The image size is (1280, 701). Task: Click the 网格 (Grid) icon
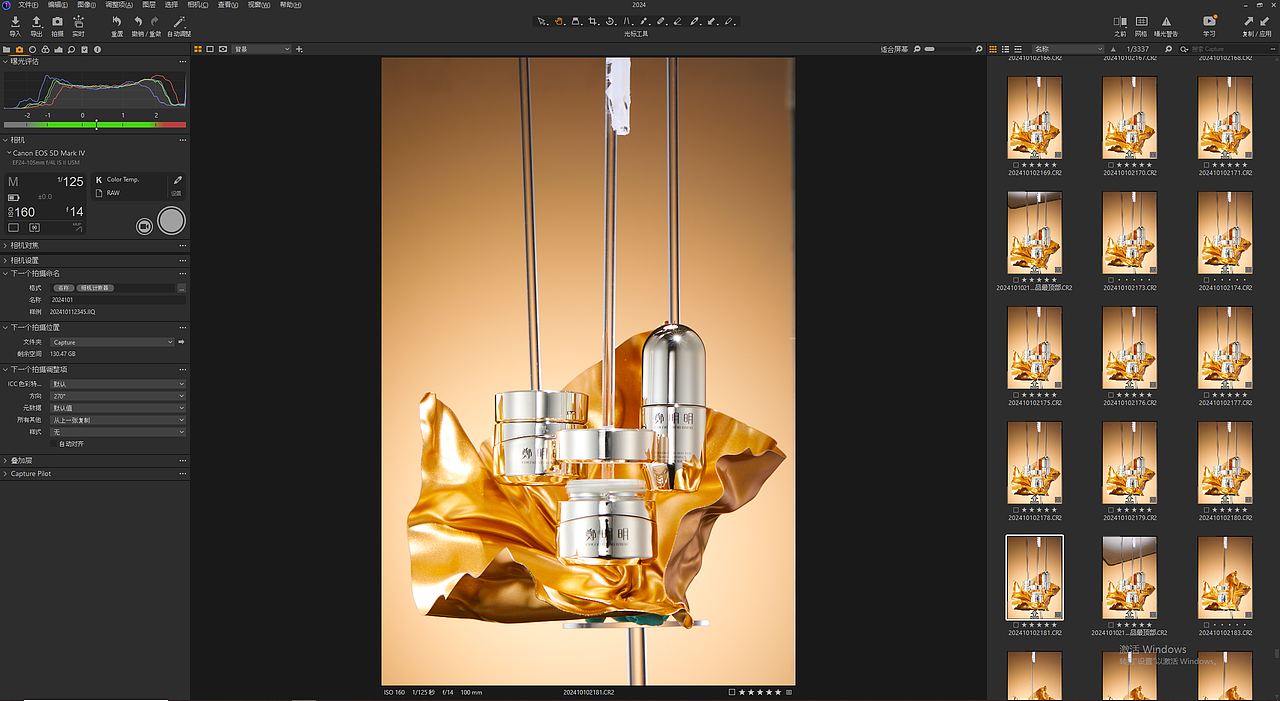(x=1141, y=21)
